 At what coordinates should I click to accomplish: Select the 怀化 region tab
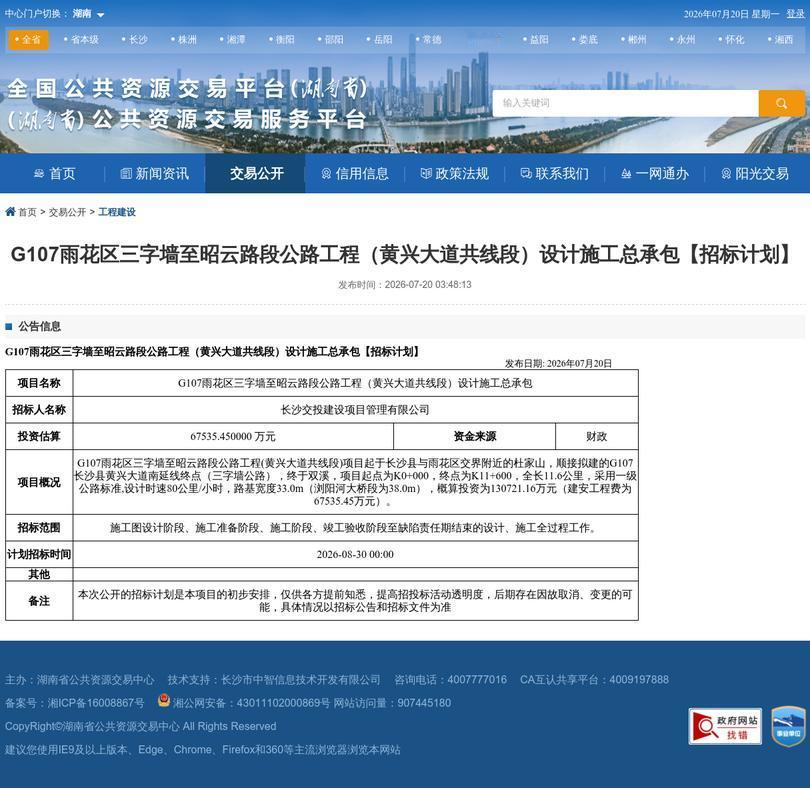pos(731,40)
